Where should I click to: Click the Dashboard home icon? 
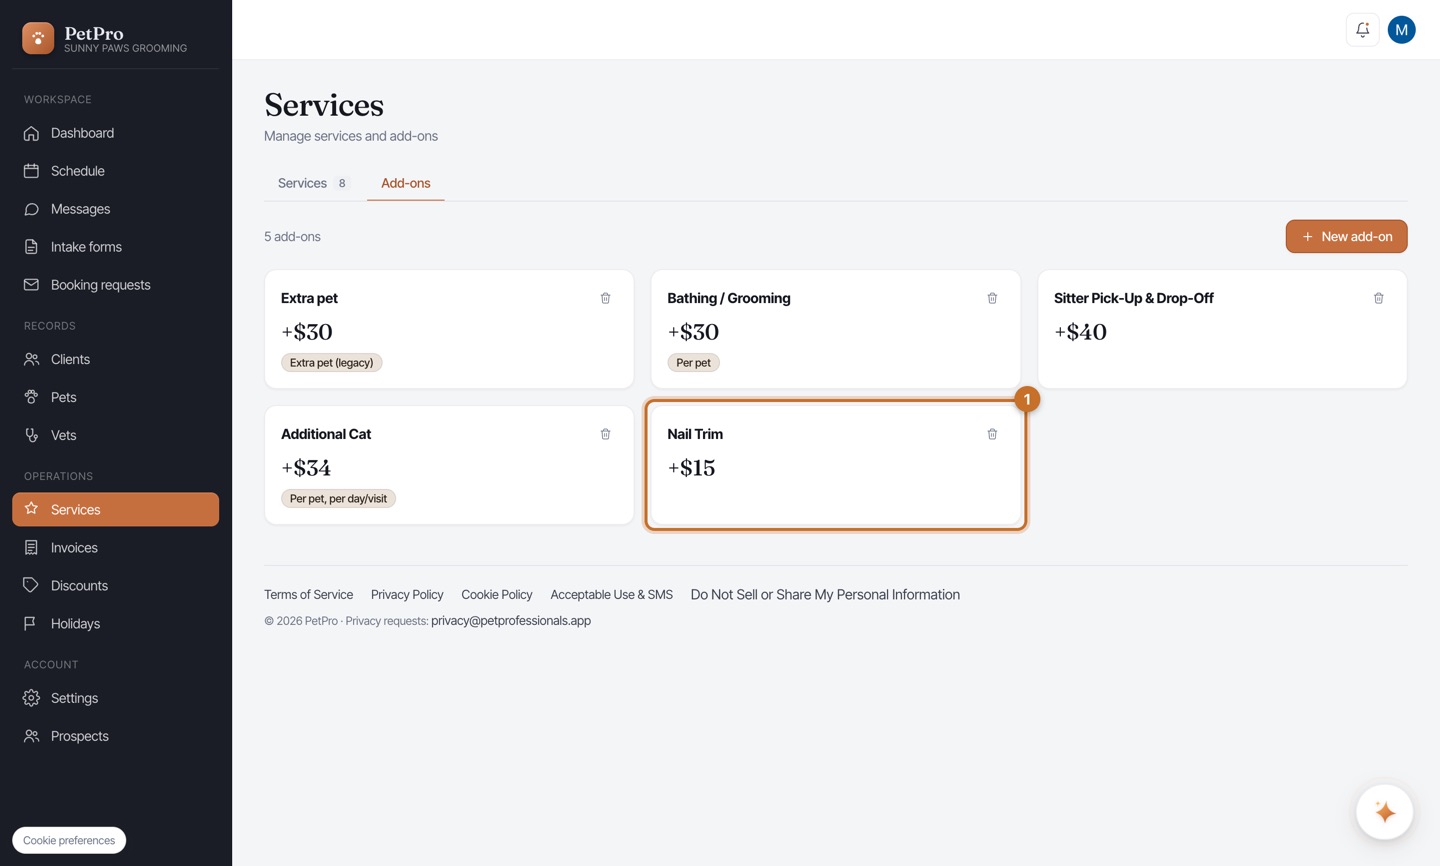point(31,133)
